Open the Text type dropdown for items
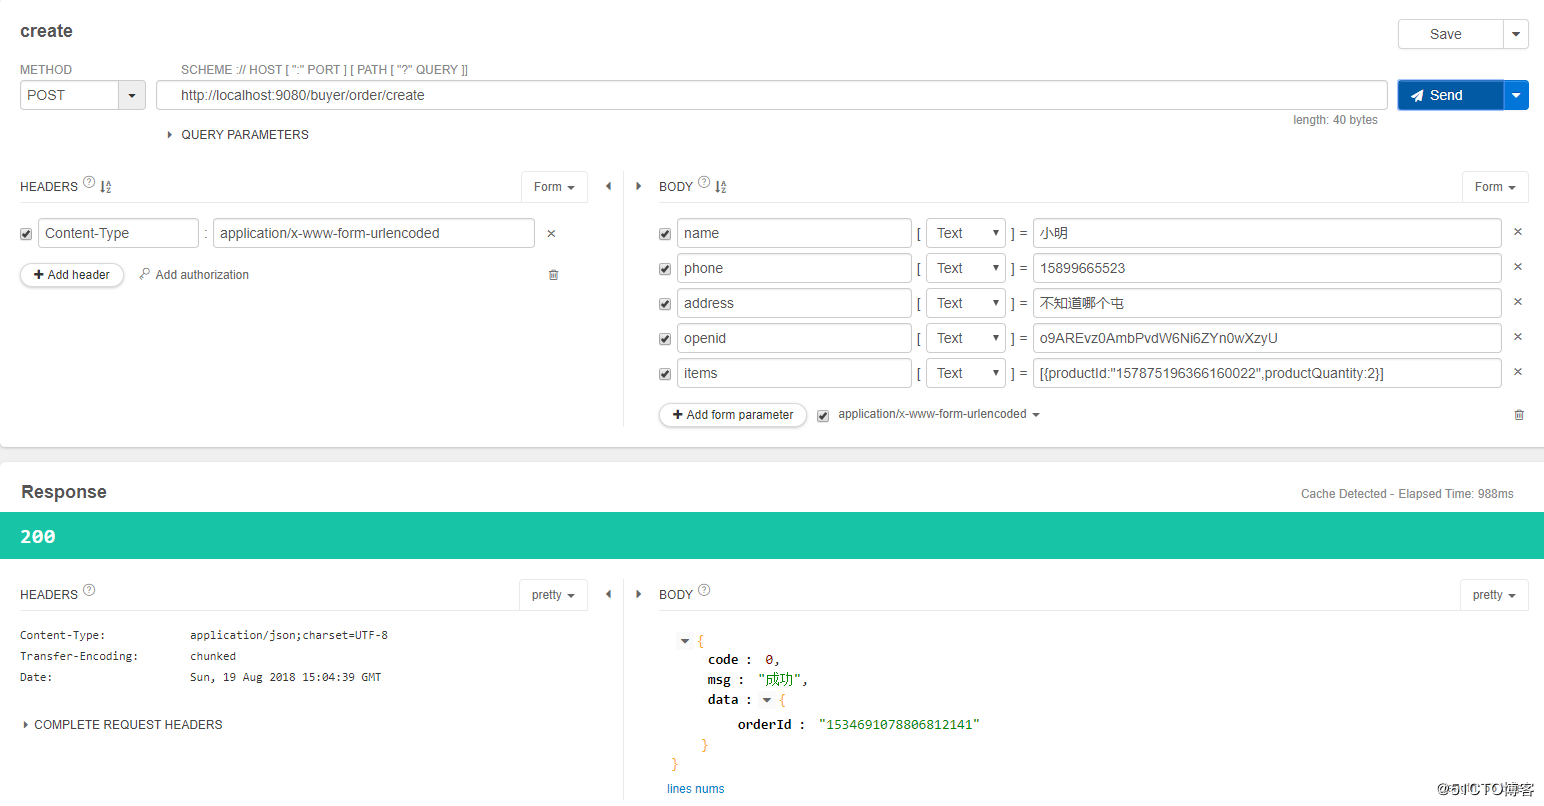Viewport: 1544px width, 806px height. 966,373
